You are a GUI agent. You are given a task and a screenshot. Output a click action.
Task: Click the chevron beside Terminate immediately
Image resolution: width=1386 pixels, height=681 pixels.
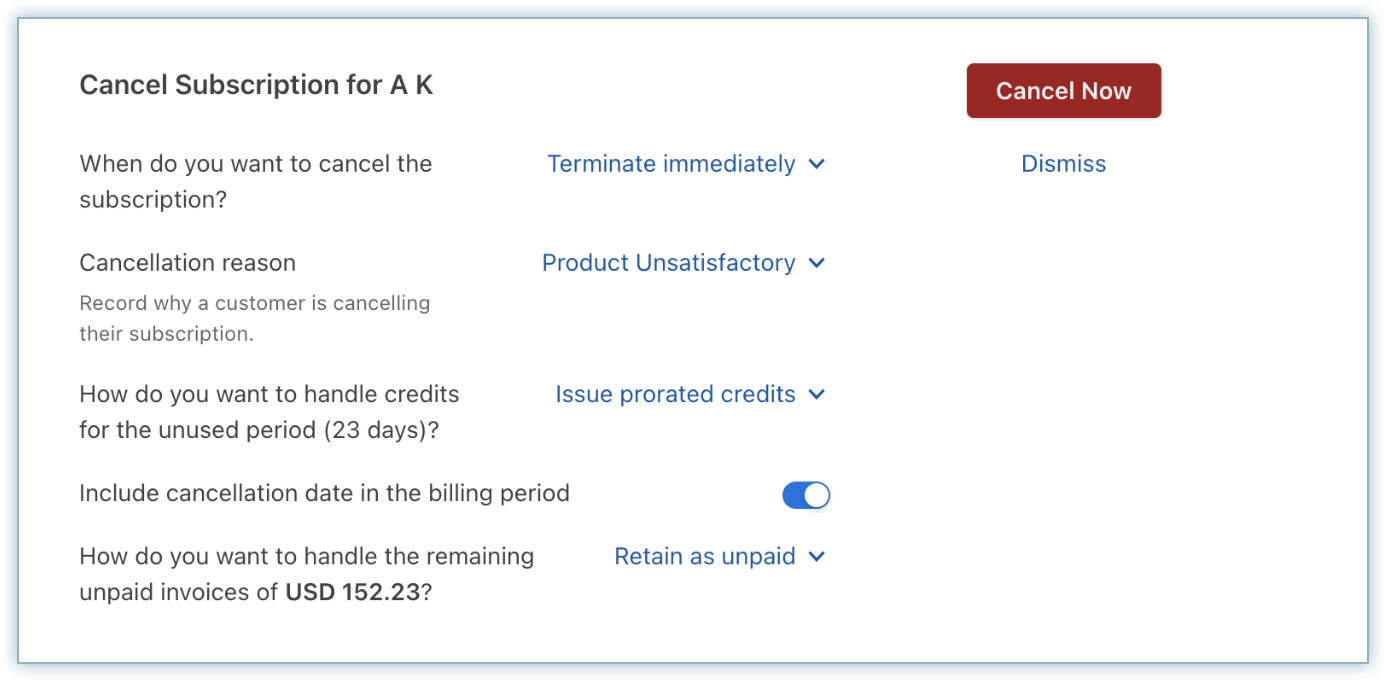coord(816,164)
